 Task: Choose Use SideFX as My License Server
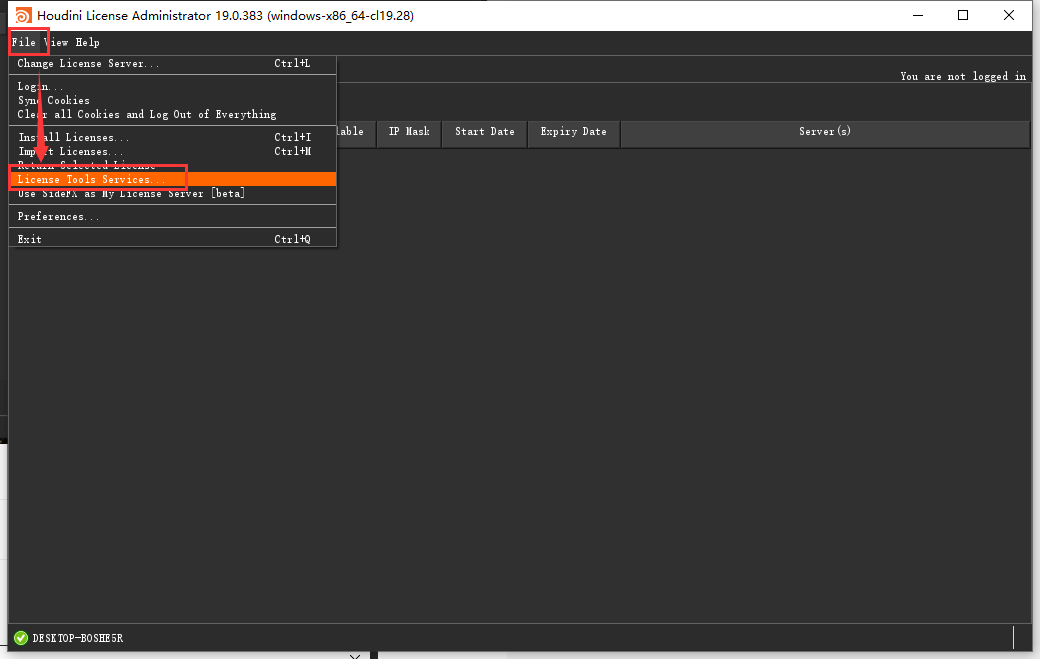(x=172, y=194)
